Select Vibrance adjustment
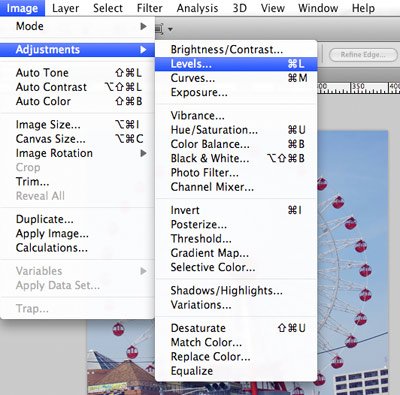The width and height of the screenshot is (400, 395). click(236, 116)
